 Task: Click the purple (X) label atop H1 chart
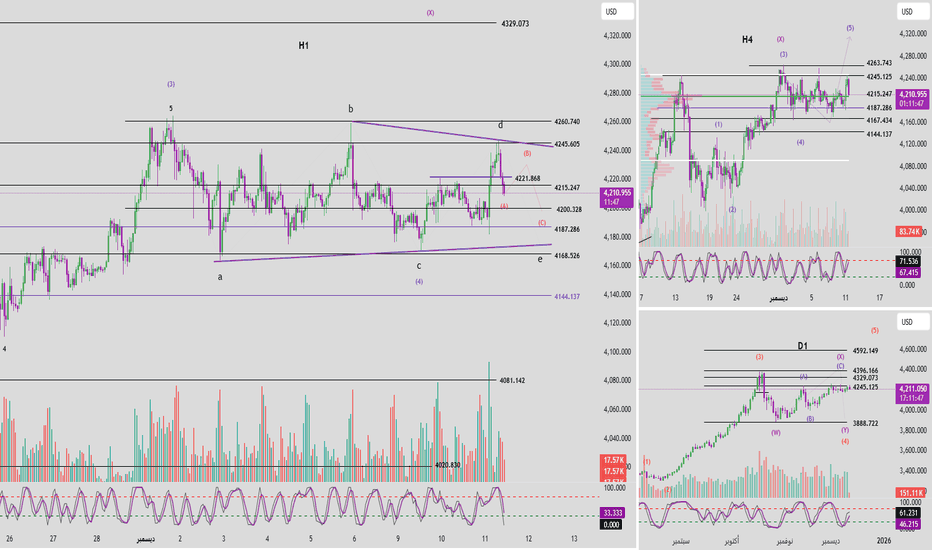(x=430, y=12)
